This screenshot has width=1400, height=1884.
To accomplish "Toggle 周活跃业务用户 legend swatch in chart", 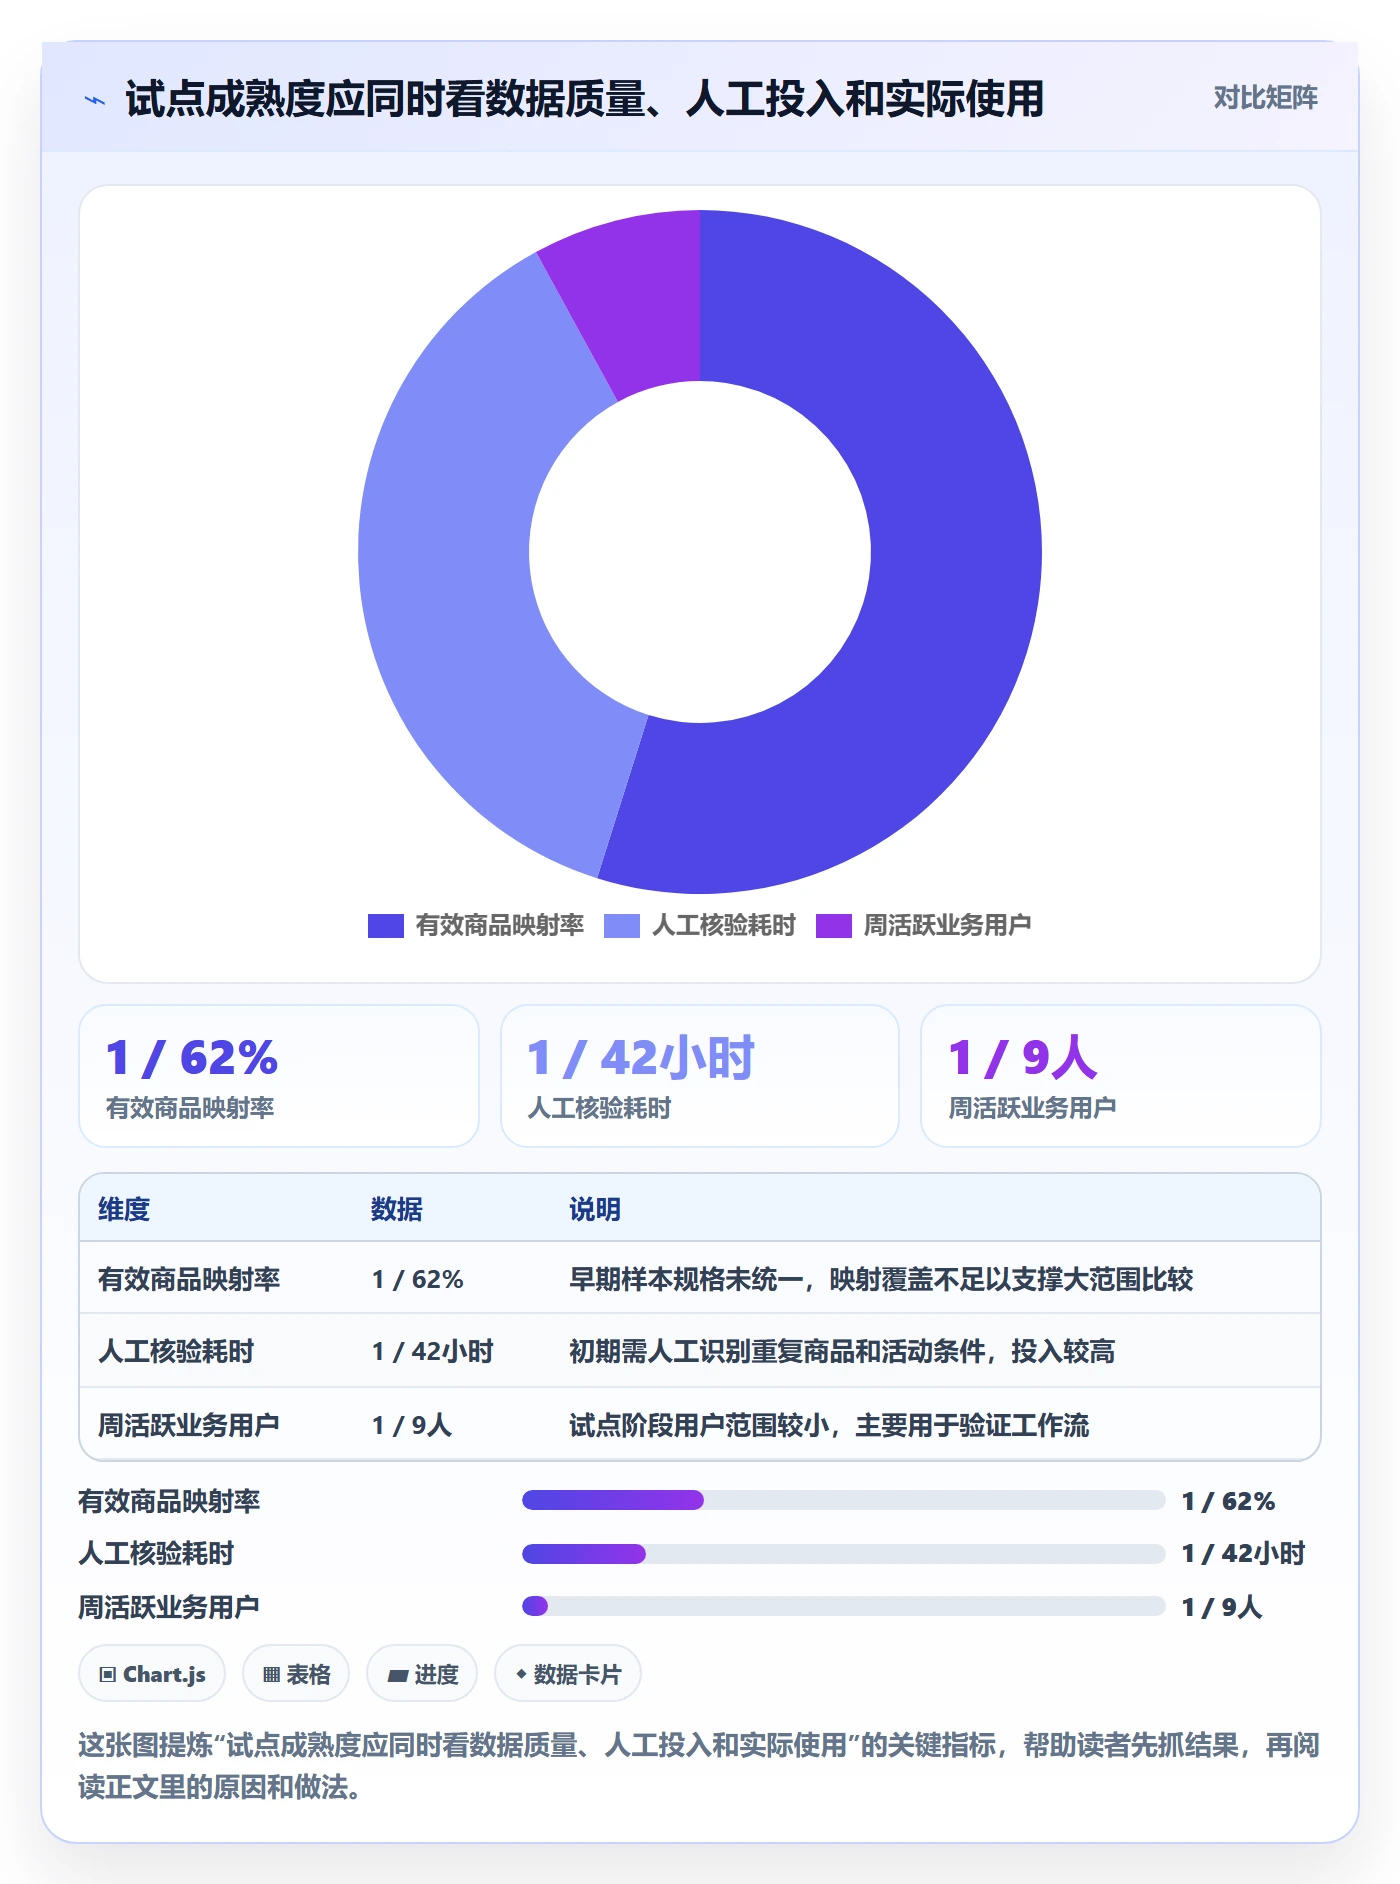I will click(834, 925).
